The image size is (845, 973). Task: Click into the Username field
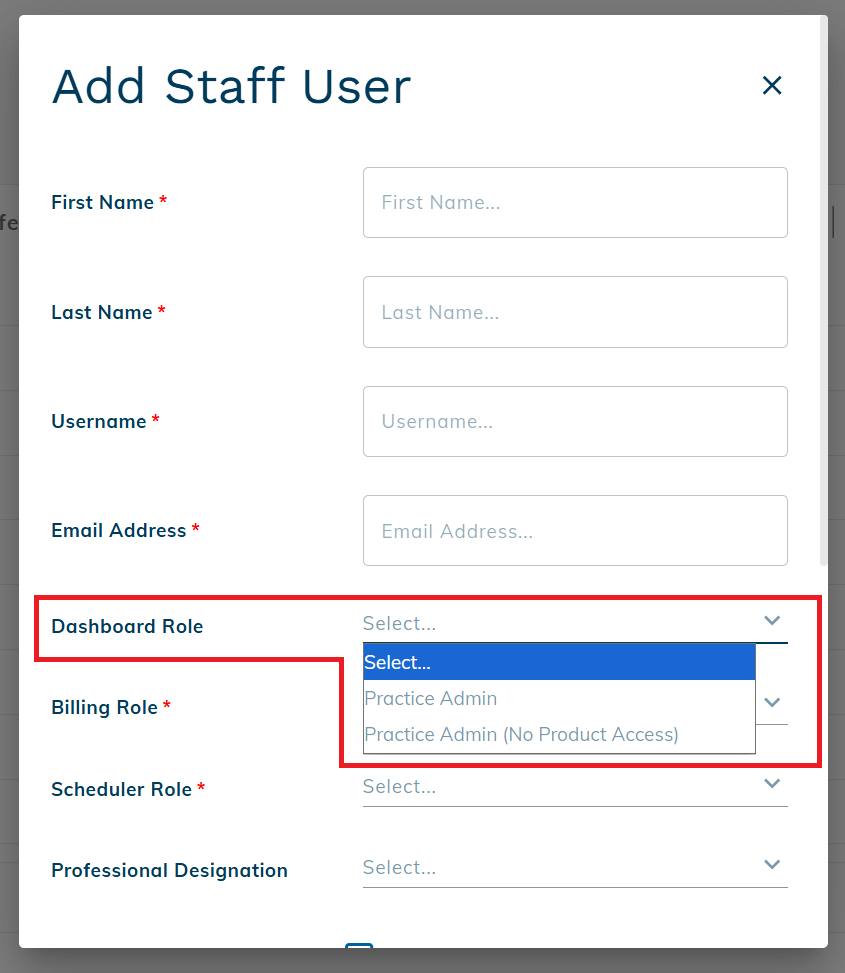pos(575,421)
